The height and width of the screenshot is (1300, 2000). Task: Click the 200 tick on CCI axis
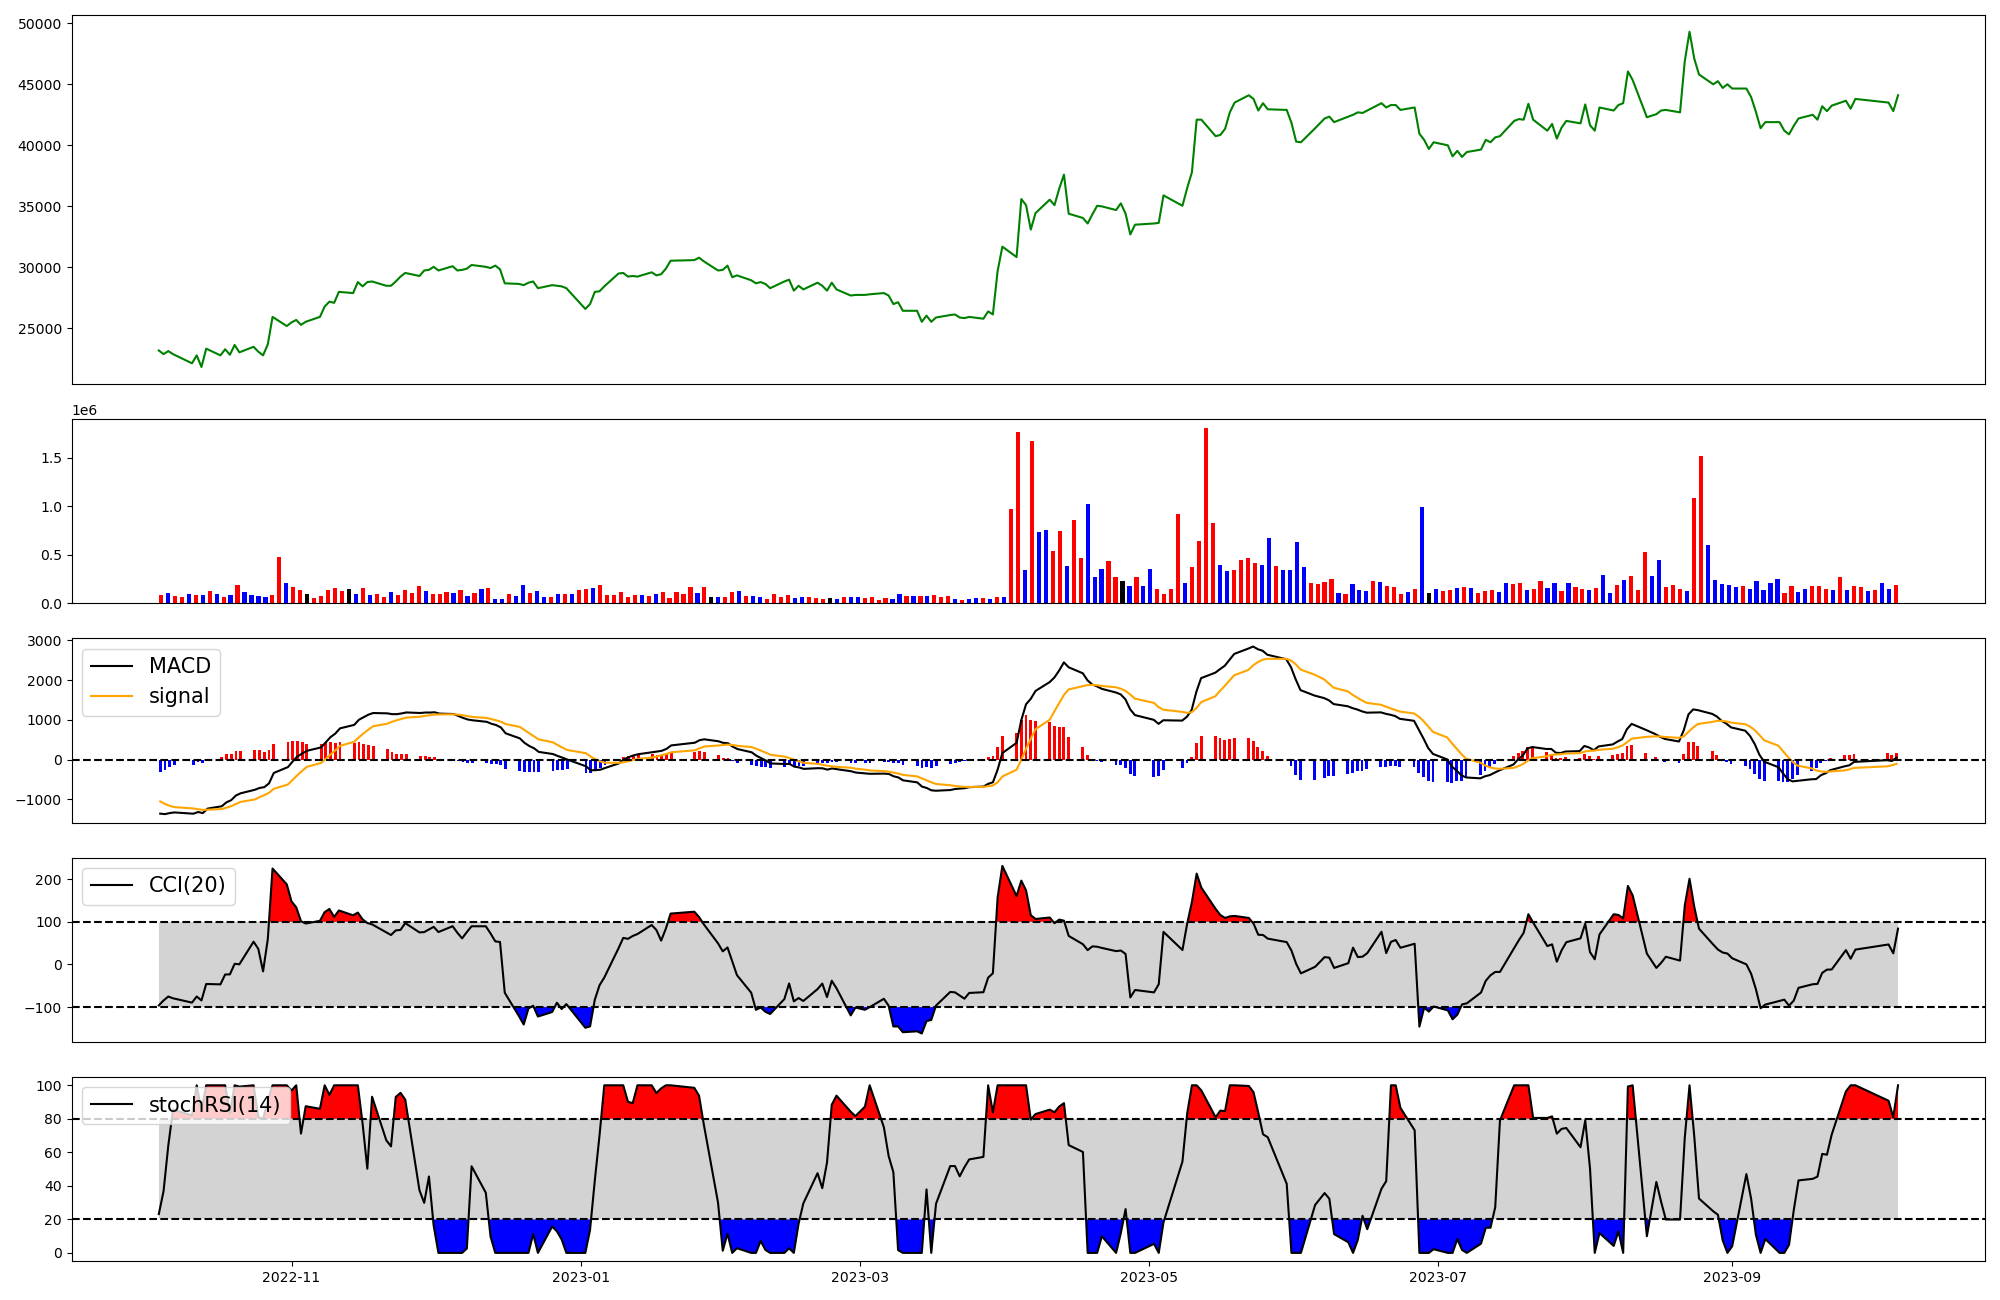coord(49,880)
